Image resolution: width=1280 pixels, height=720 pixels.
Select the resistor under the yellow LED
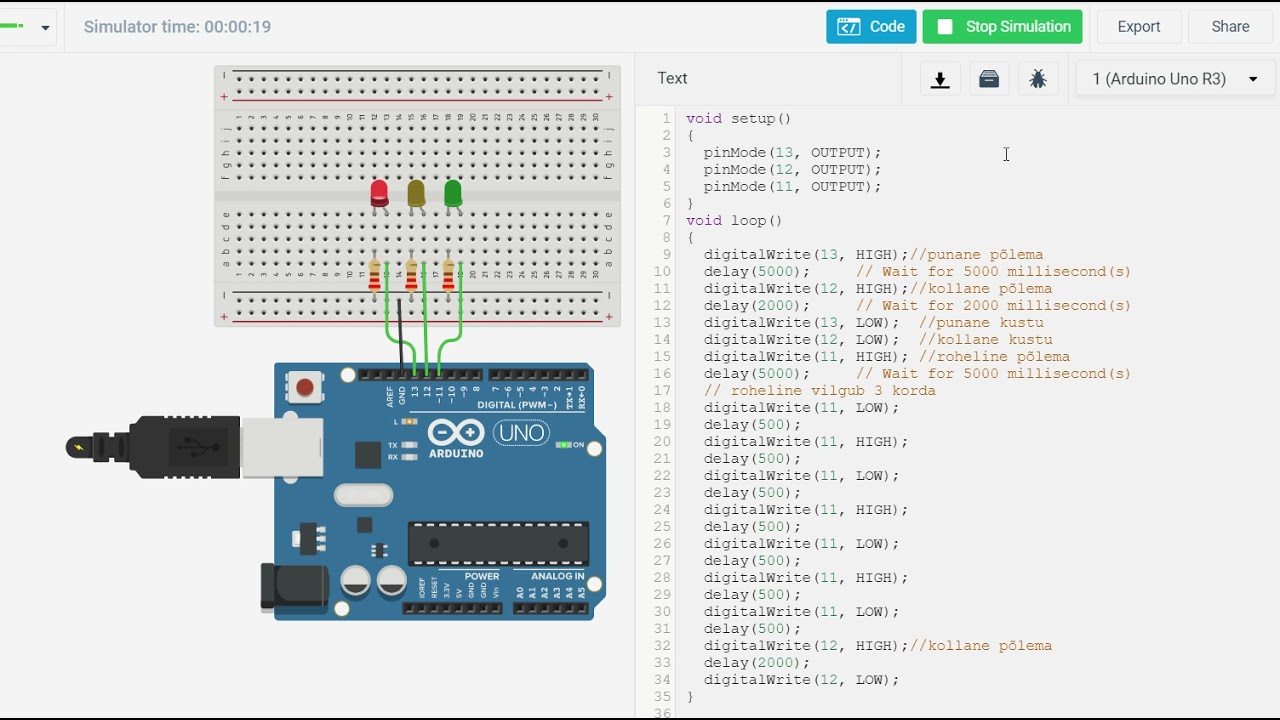(x=411, y=276)
